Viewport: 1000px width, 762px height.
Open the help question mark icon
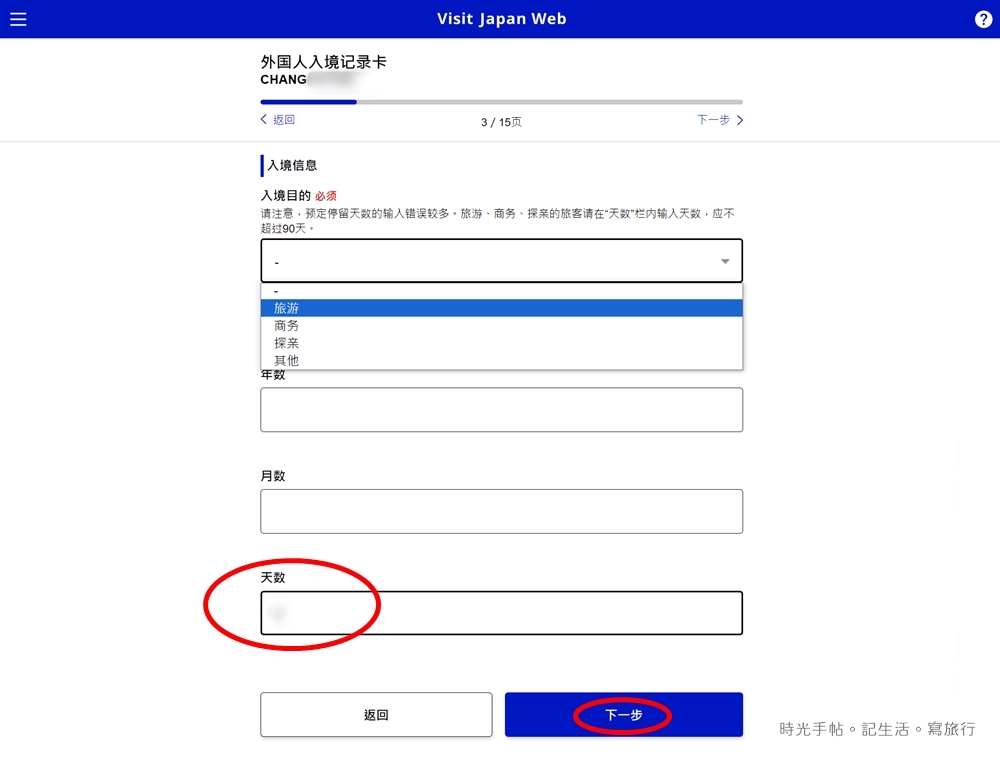983,19
